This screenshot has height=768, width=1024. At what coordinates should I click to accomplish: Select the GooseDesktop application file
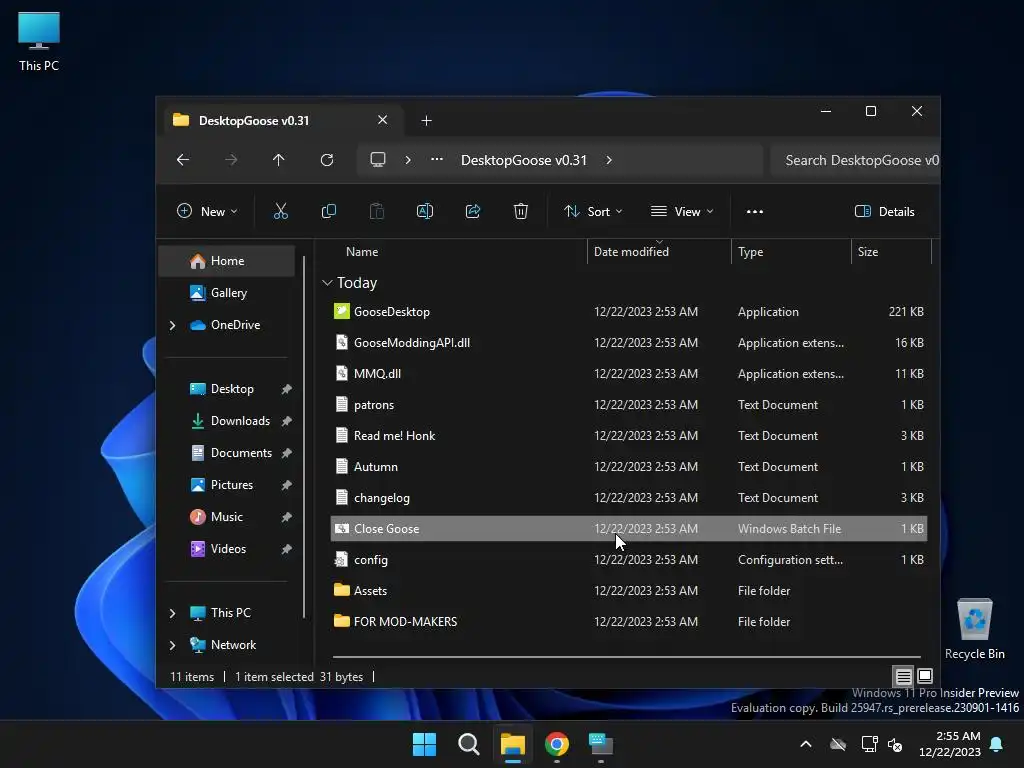[629, 312]
